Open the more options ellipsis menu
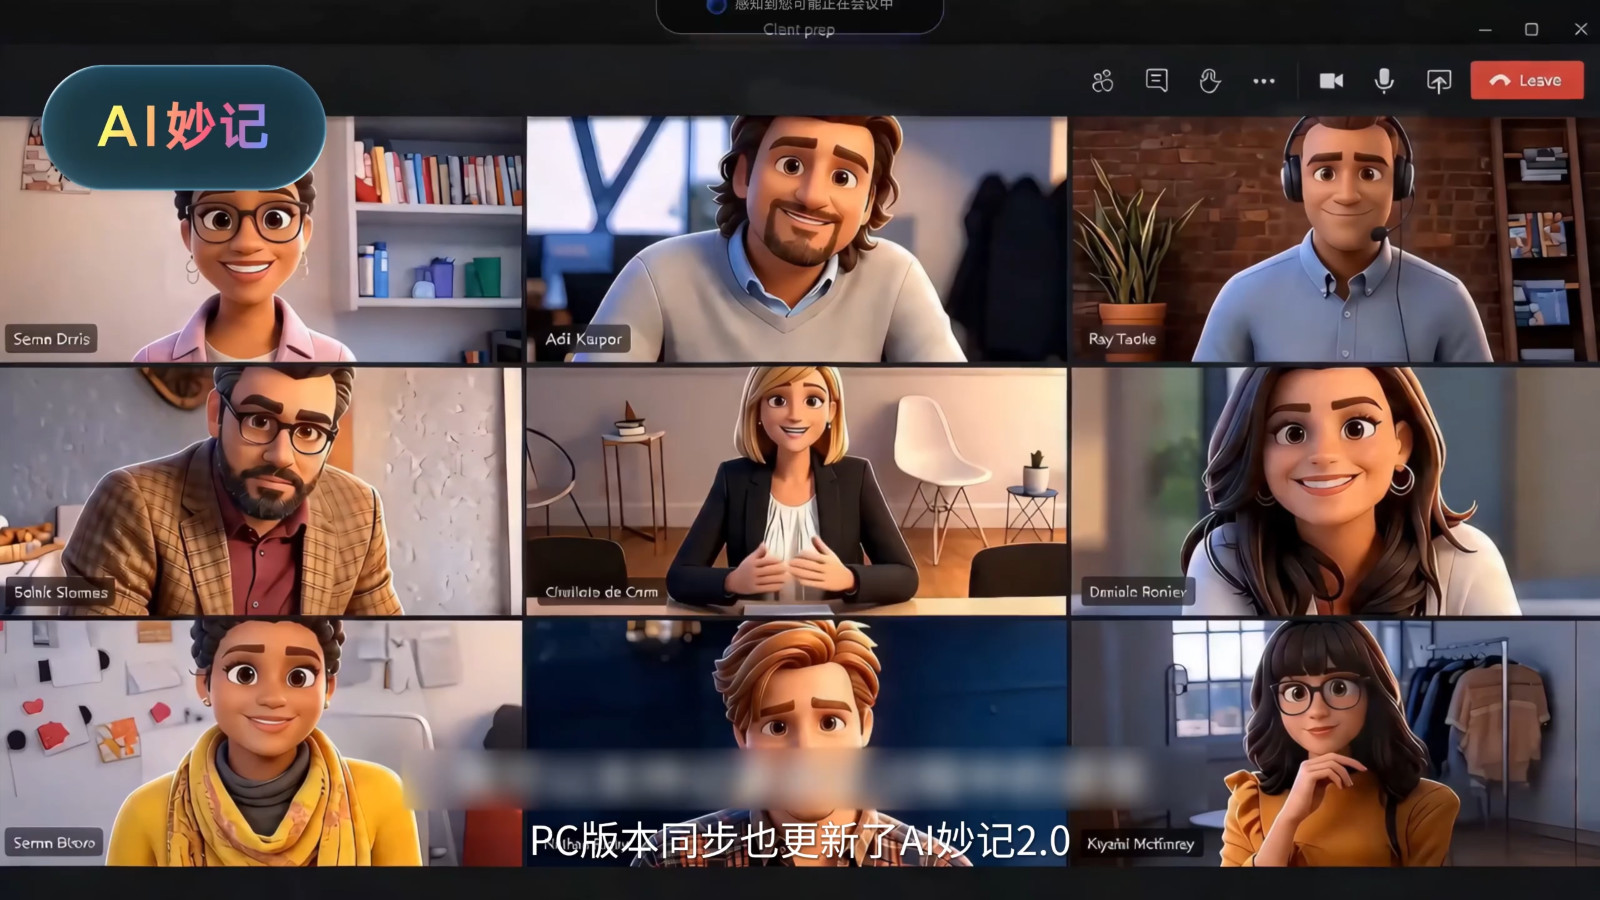 coord(1264,81)
